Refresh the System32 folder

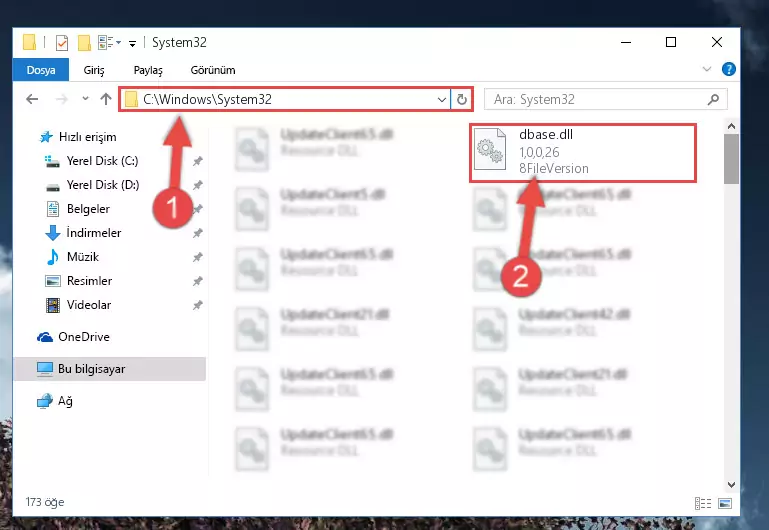461,100
